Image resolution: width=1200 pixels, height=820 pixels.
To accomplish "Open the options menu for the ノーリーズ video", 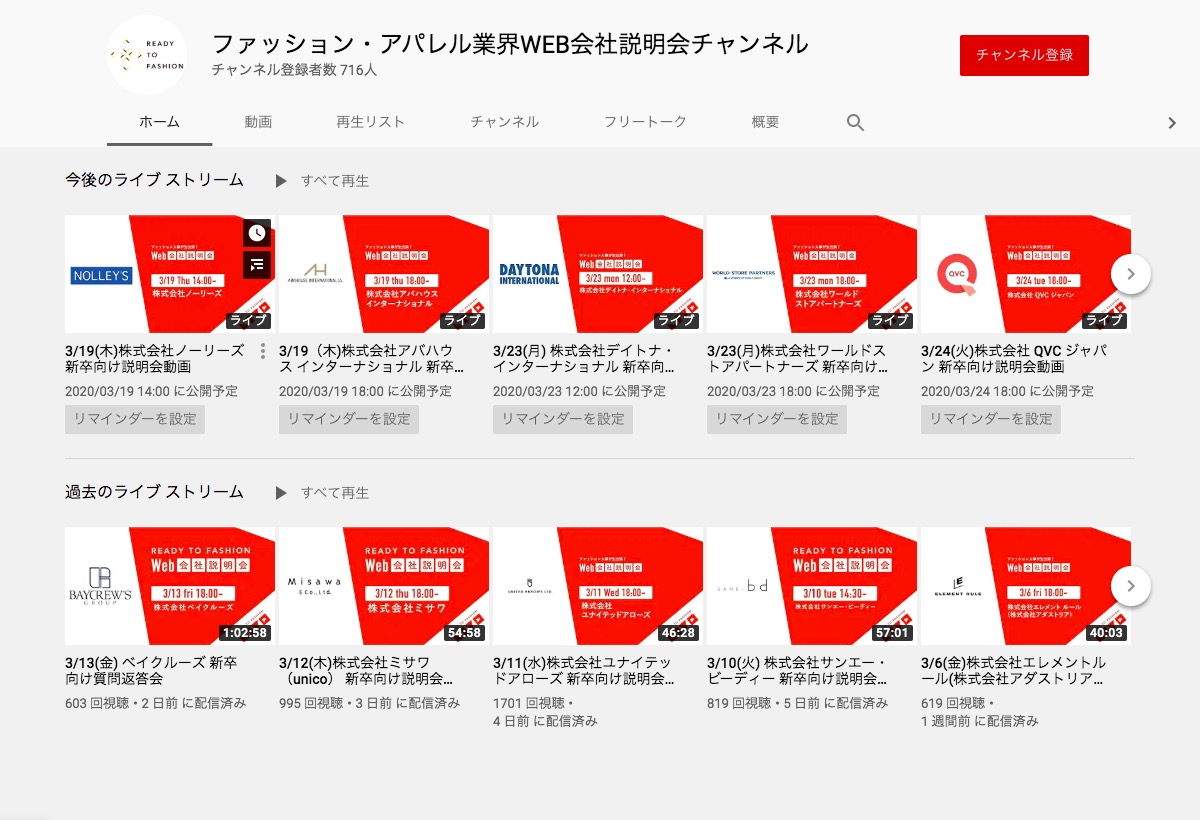I will [262, 351].
